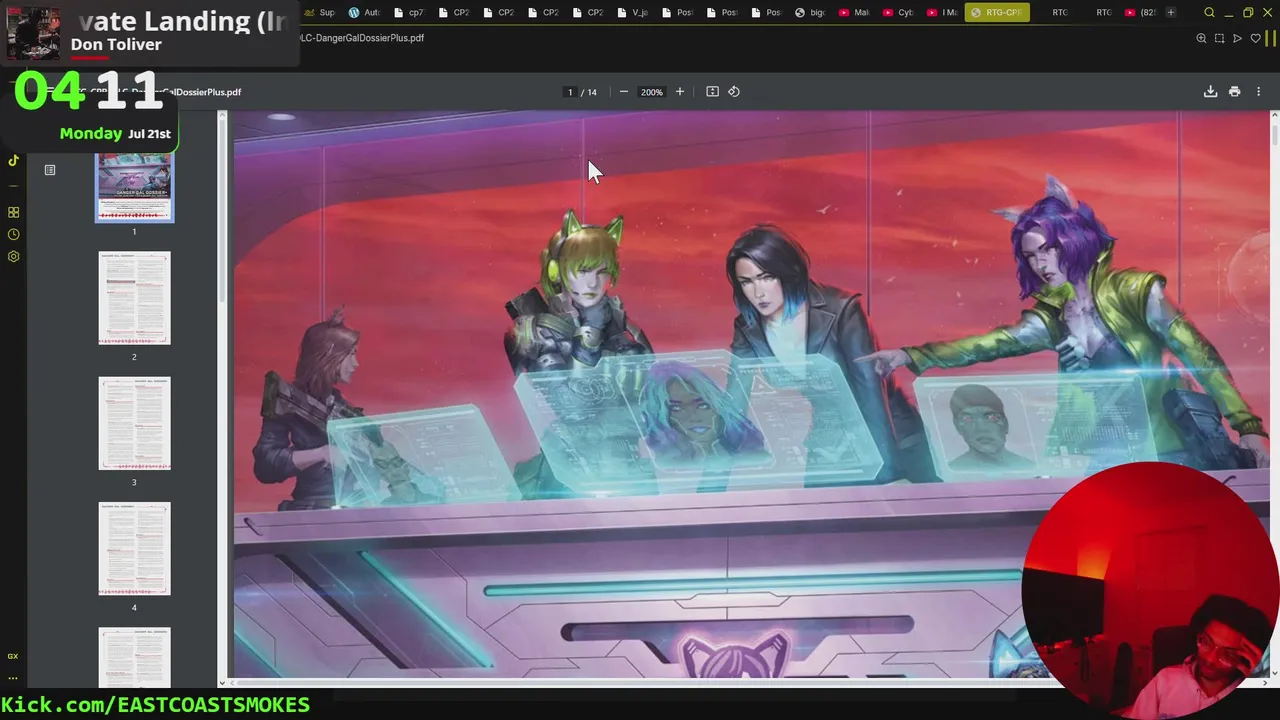The width and height of the screenshot is (1280, 720).
Task: Switch to the 'bigc' tab
Action: pyautogui.click(x=810, y=12)
